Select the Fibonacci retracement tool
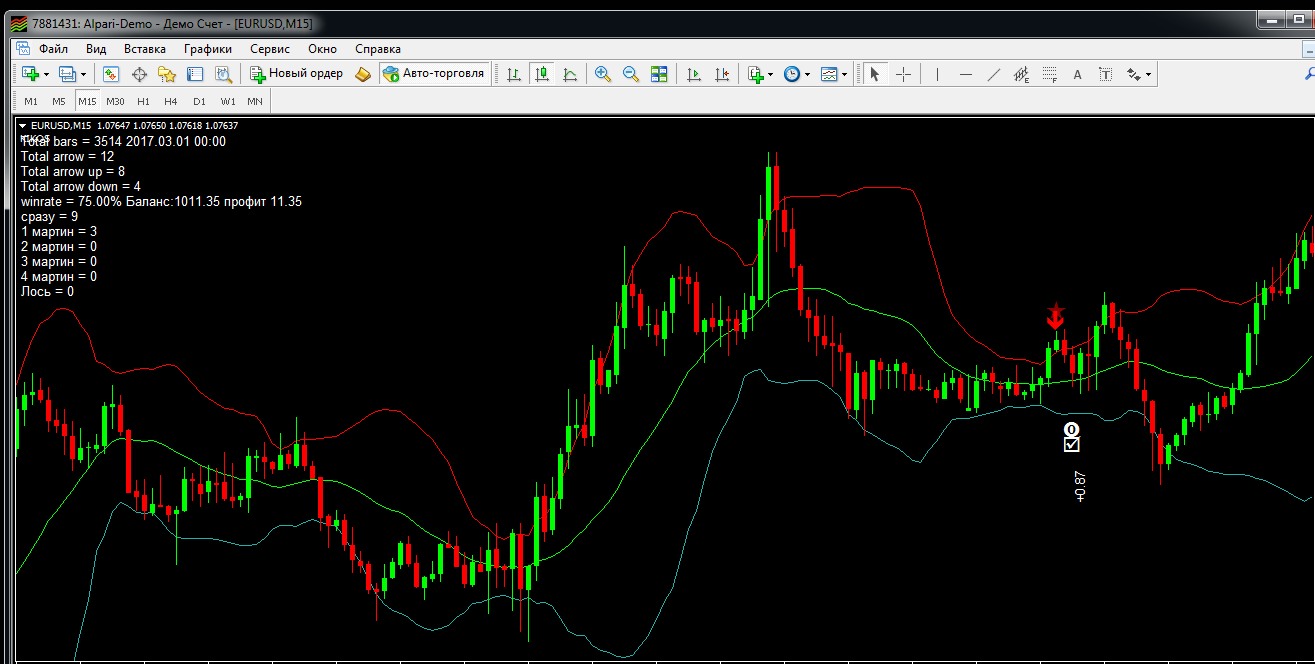 click(1049, 74)
